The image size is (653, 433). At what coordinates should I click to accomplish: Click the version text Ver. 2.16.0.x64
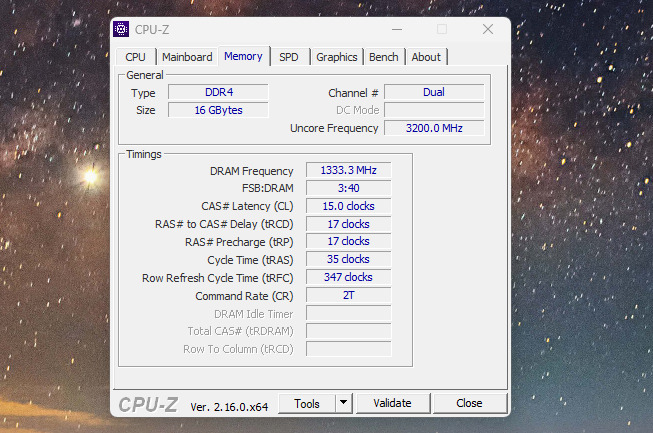click(x=229, y=407)
